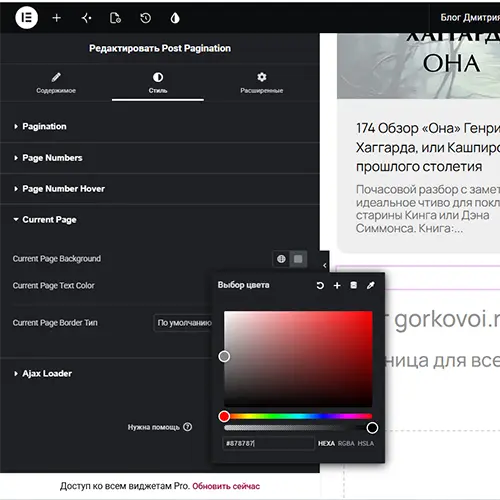500x500 pixels.
Task: Activate the eyedropper tool in color picker
Action: click(371, 285)
